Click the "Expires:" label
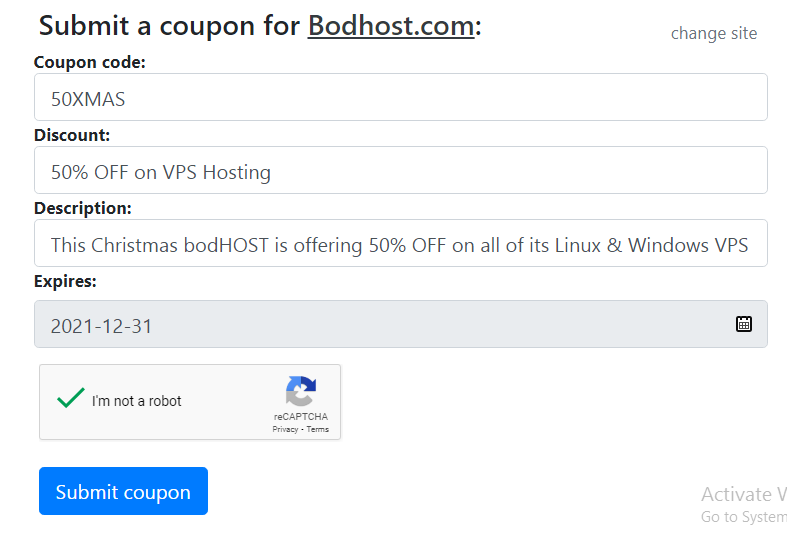Viewport: 787px width, 541px height. [65, 281]
